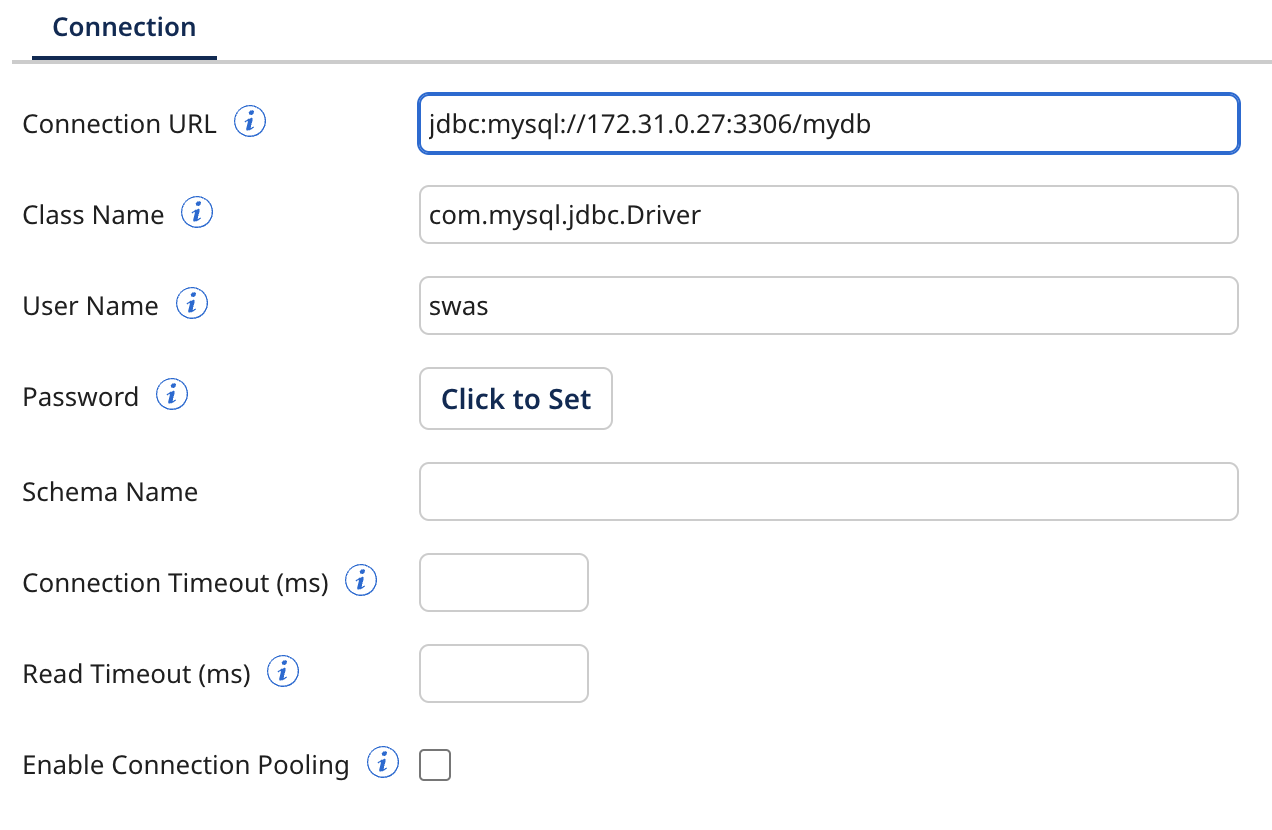Click the Password info icon
Viewport: 1272px width, 830px height.
171,394
